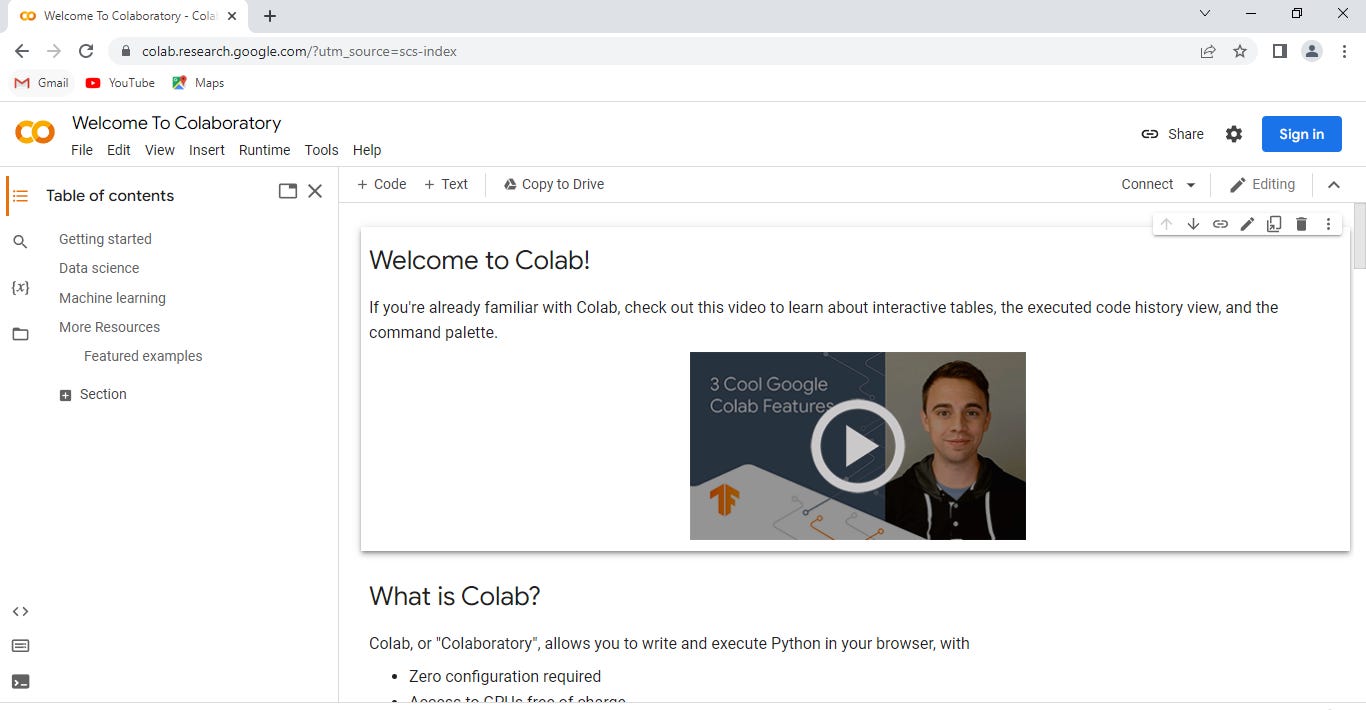This screenshot has height=710, width=1366.
Task: Click the Connect button
Action: tap(1147, 184)
